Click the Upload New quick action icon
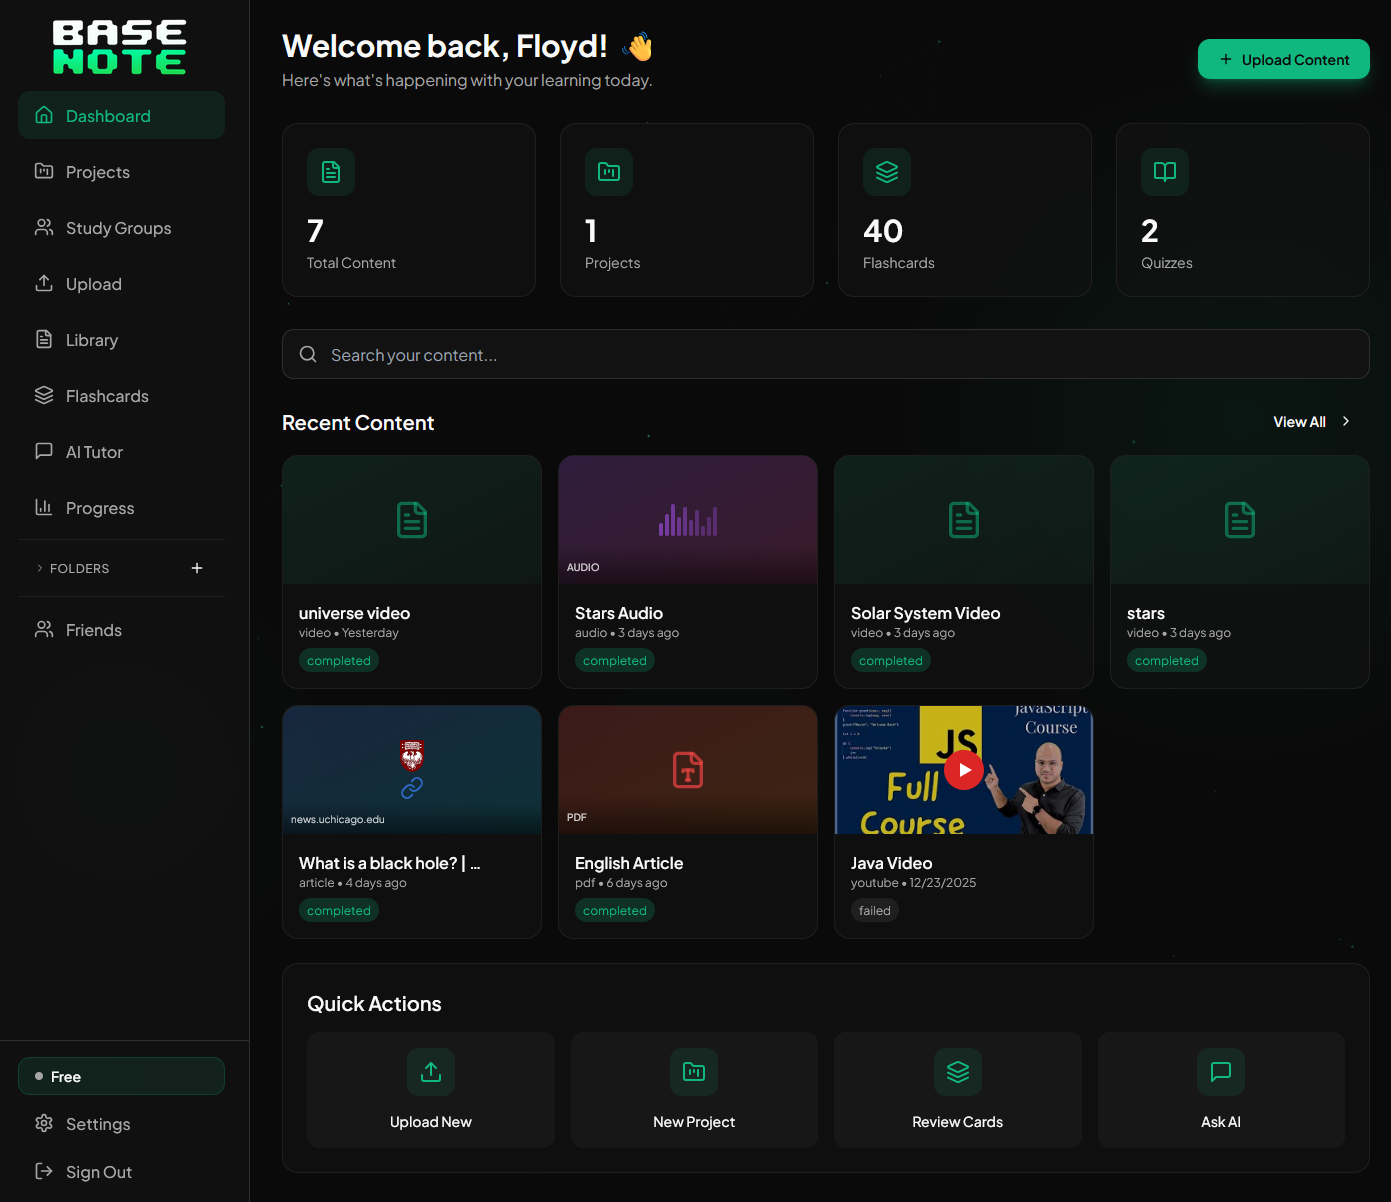The image size is (1391, 1202). (x=430, y=1071)
